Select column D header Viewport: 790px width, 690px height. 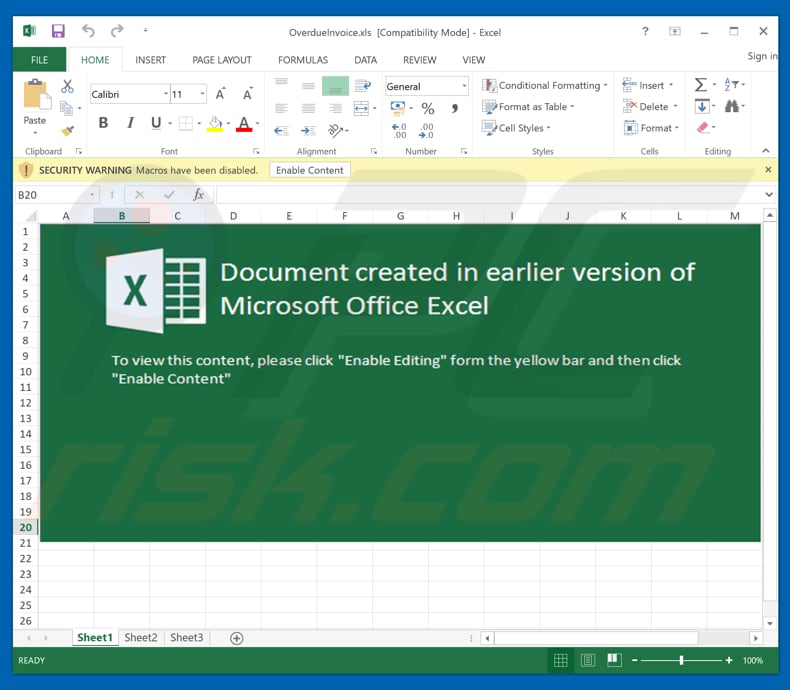coord(233,216)
